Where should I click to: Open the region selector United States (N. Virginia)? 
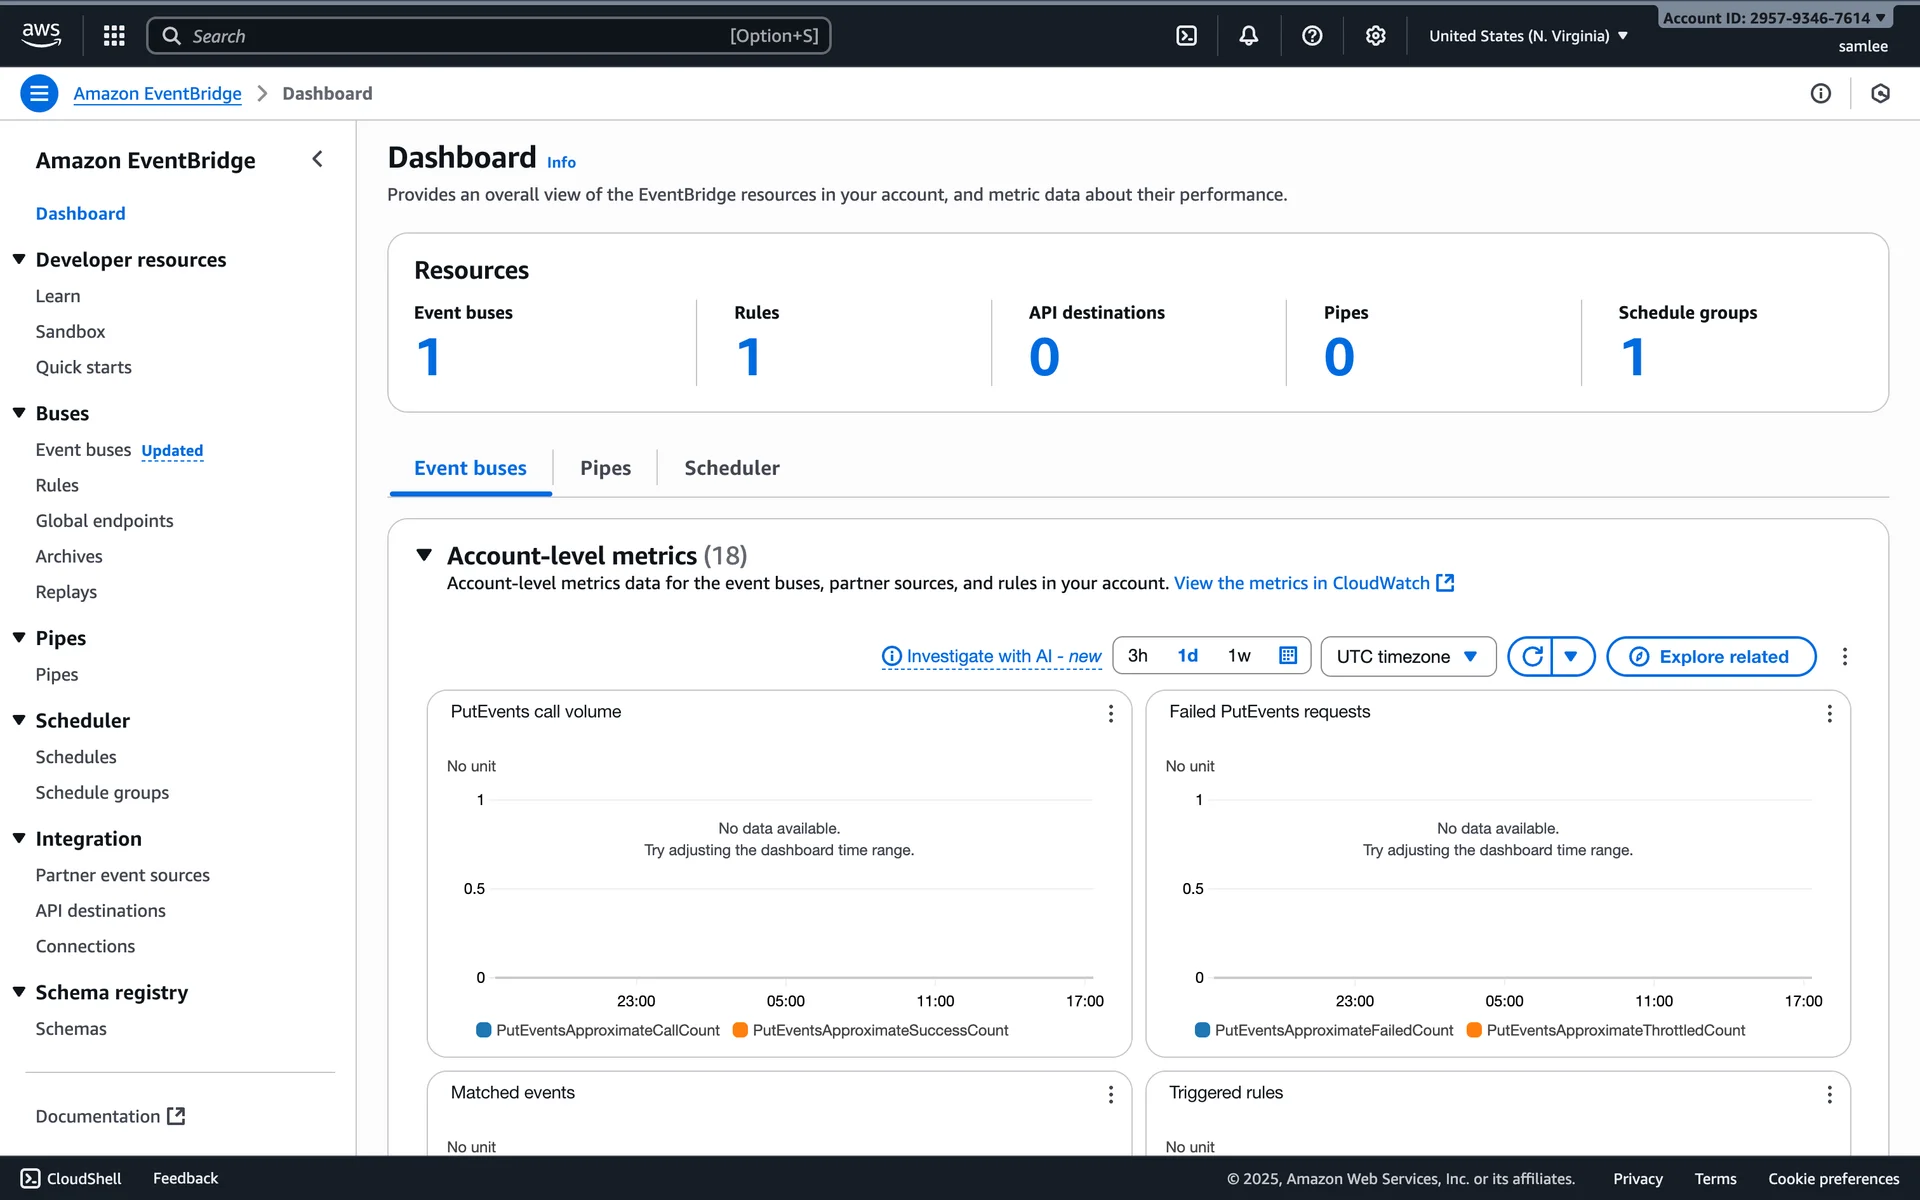[x=1528, y=36]
